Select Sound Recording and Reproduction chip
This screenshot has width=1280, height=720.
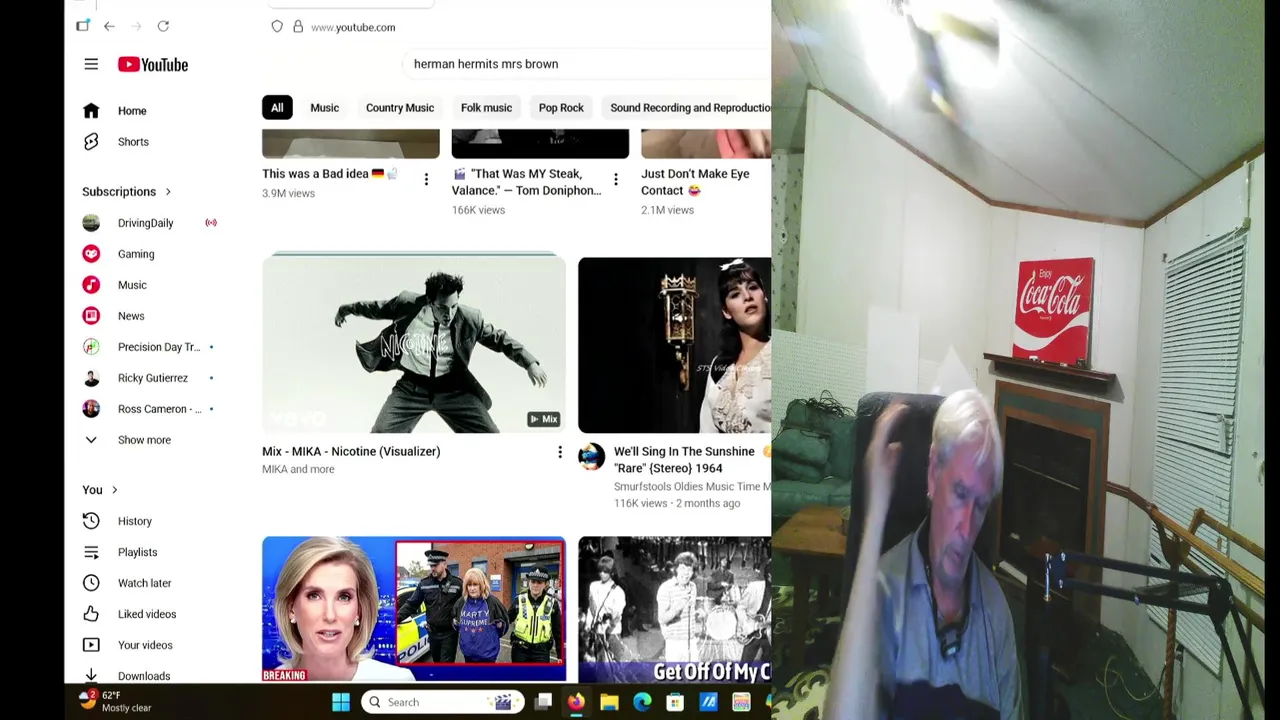pos(687,108)
